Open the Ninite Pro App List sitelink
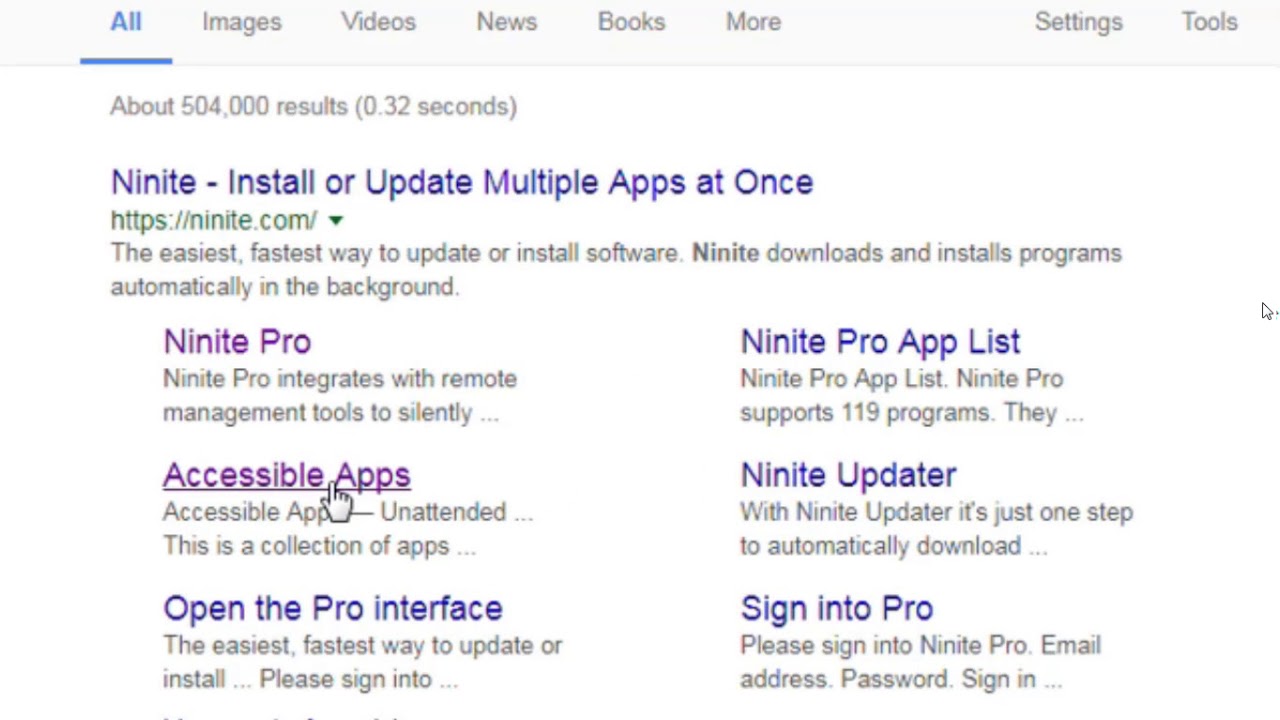The image size is (1280, 720). (x=880, y=342)
